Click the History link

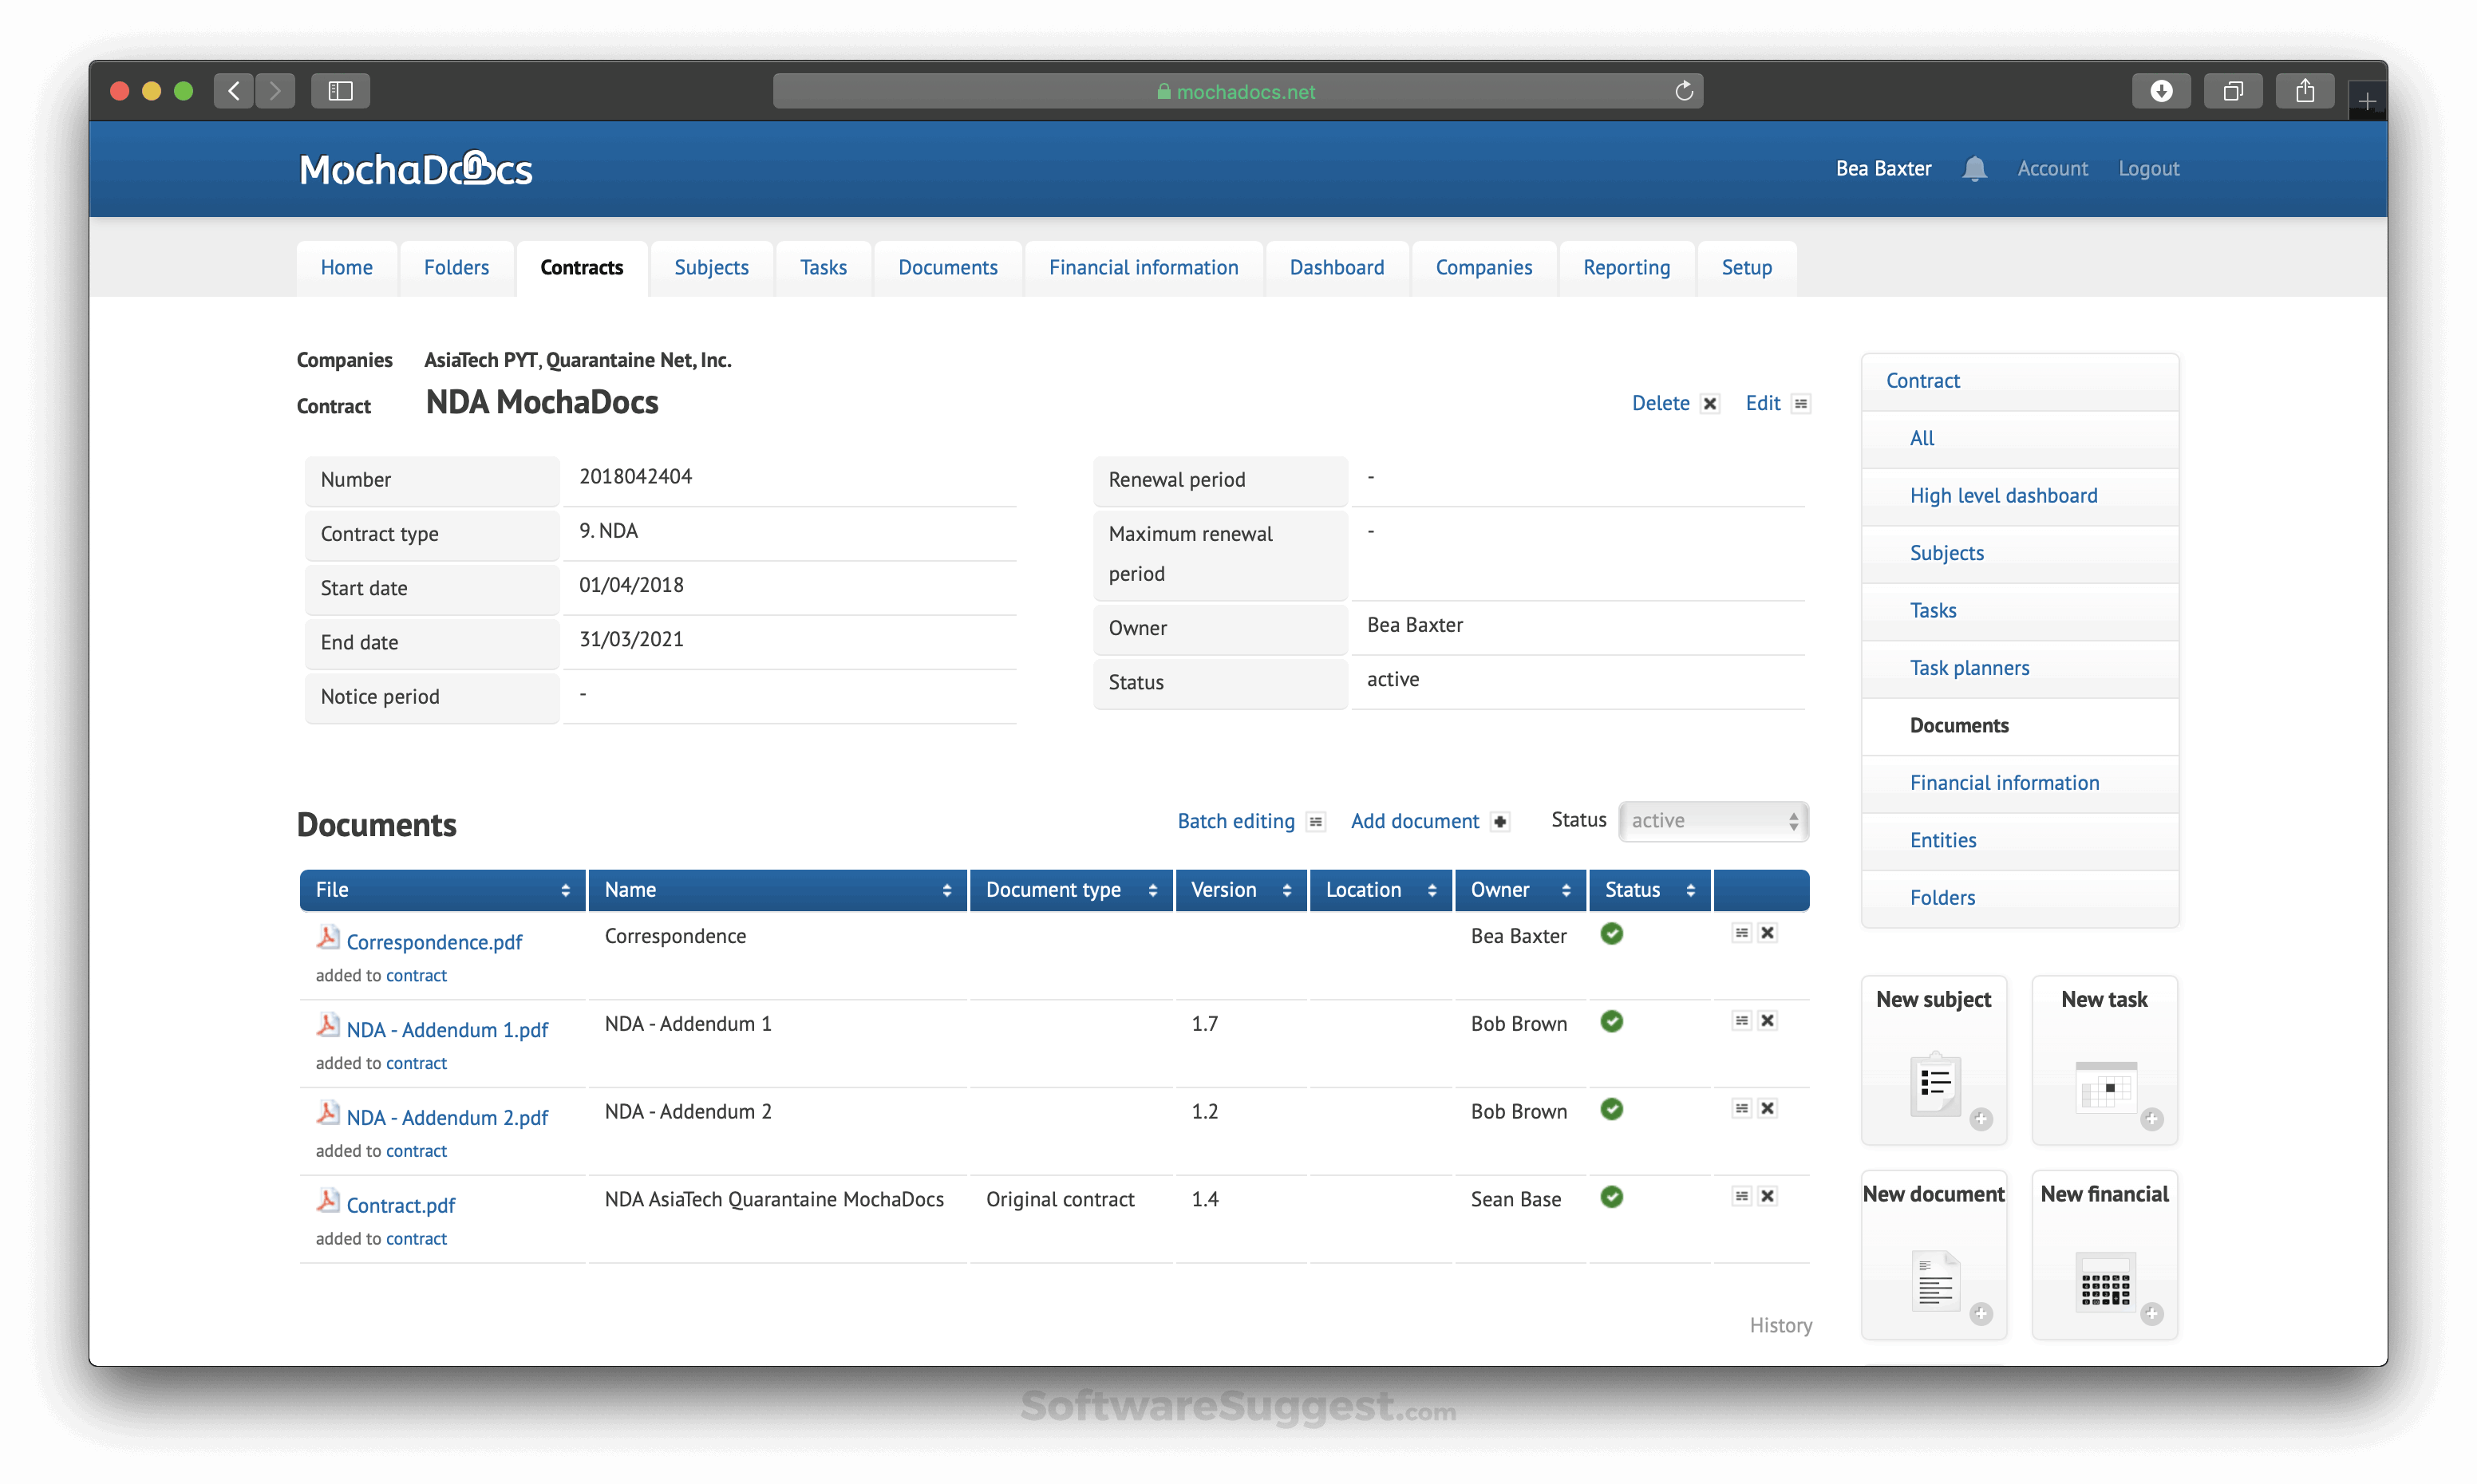(x=1780, y=1325)
